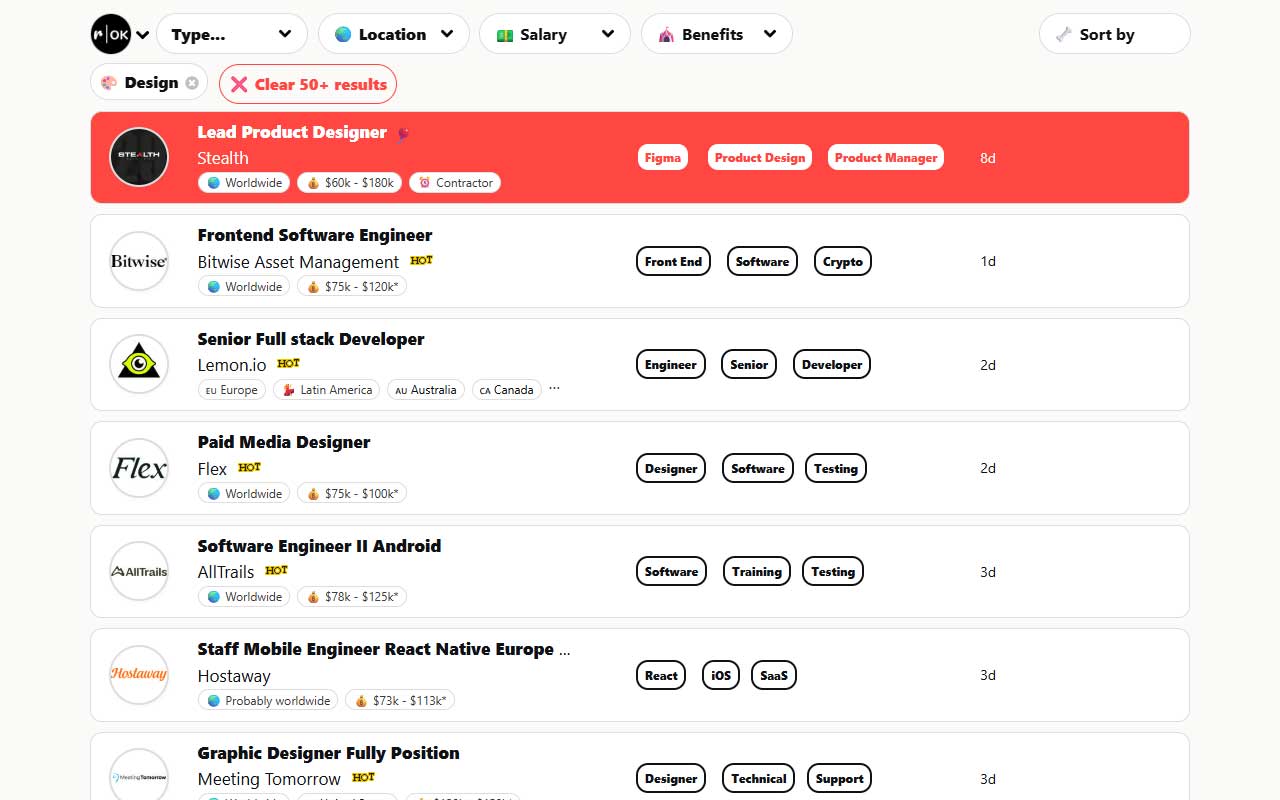Click the Latin America location badge
The height and width of the screenshot is (800, 1280).
coord(327,390)
